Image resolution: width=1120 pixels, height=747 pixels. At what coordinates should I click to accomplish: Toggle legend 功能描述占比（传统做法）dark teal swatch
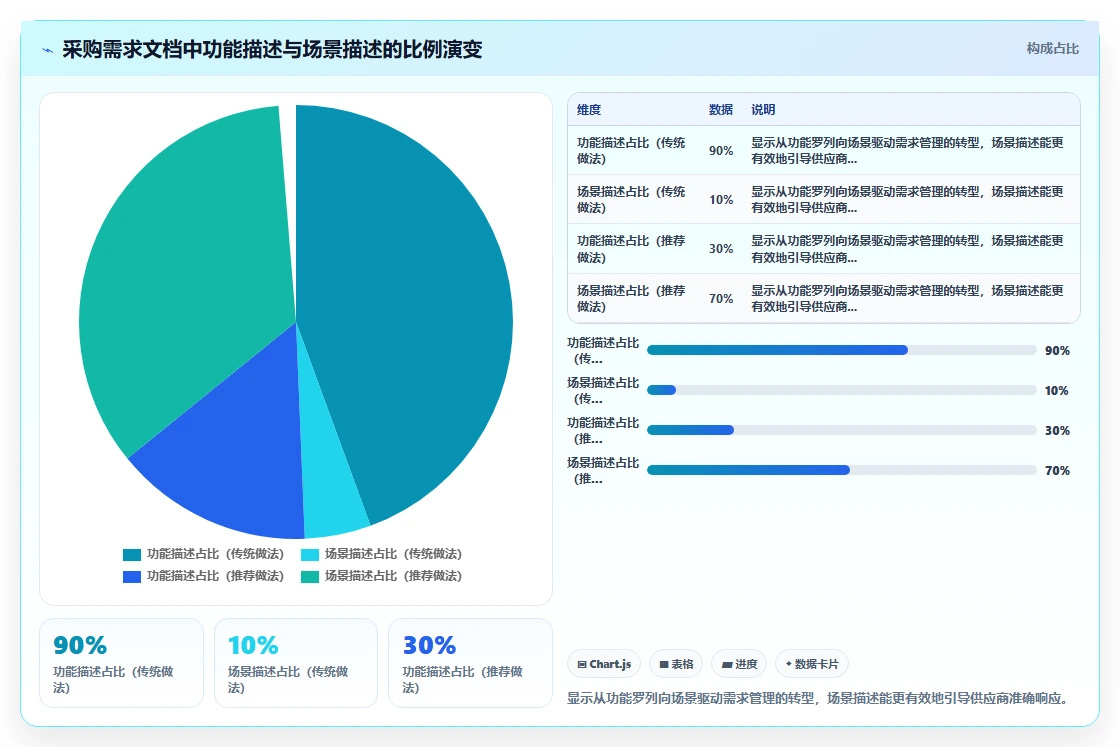coord(131,555)
